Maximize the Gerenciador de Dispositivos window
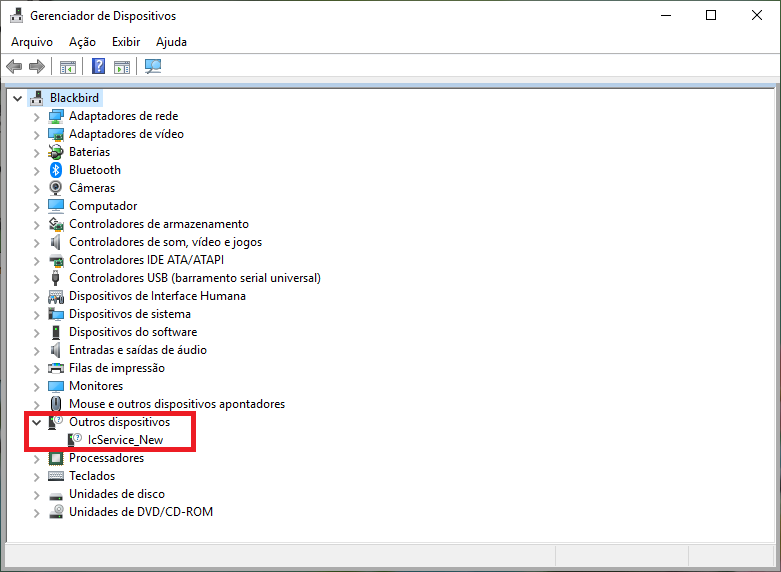 point(711,15)
